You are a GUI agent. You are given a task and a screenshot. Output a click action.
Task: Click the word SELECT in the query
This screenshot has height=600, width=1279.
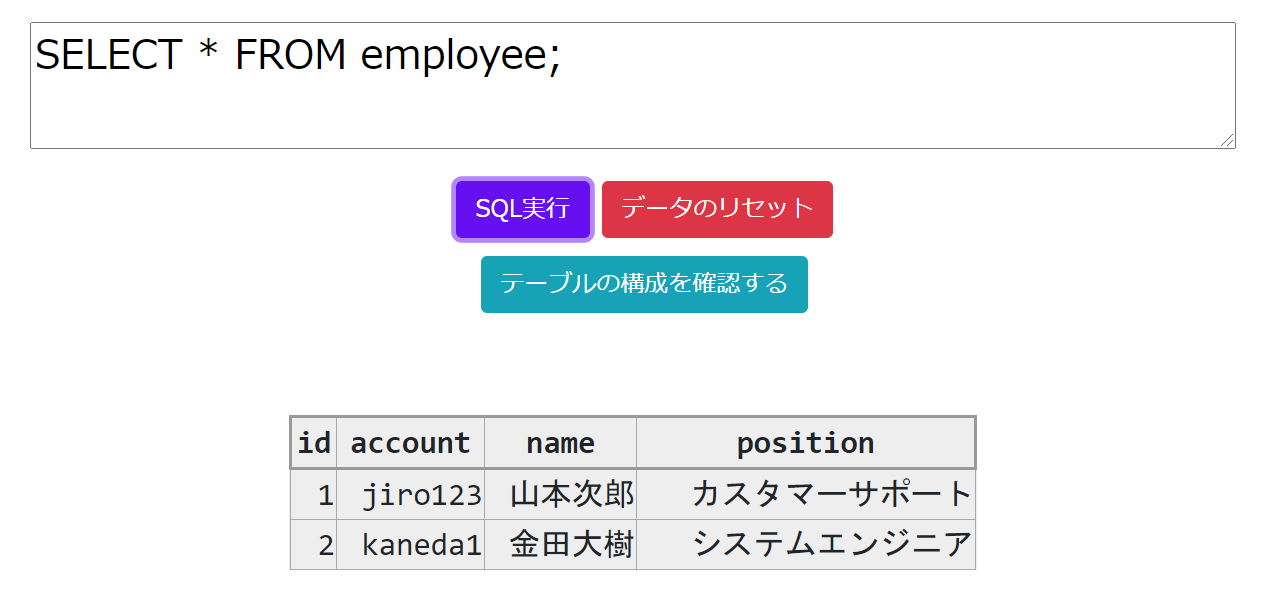108,55
